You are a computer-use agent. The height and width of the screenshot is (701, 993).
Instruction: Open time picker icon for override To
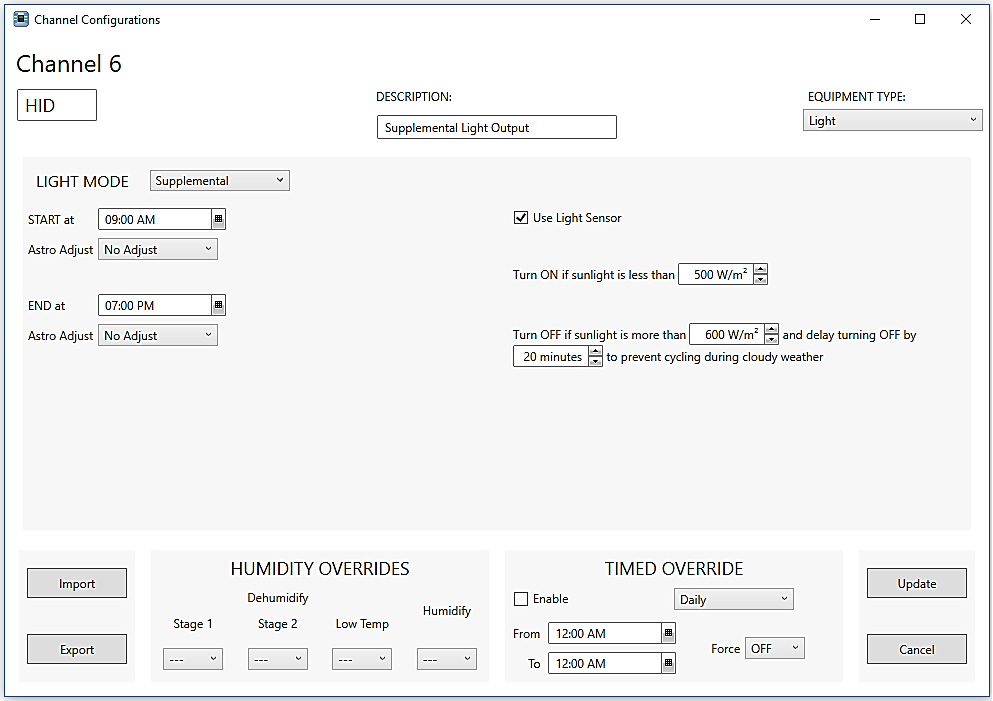pos(668,663)
